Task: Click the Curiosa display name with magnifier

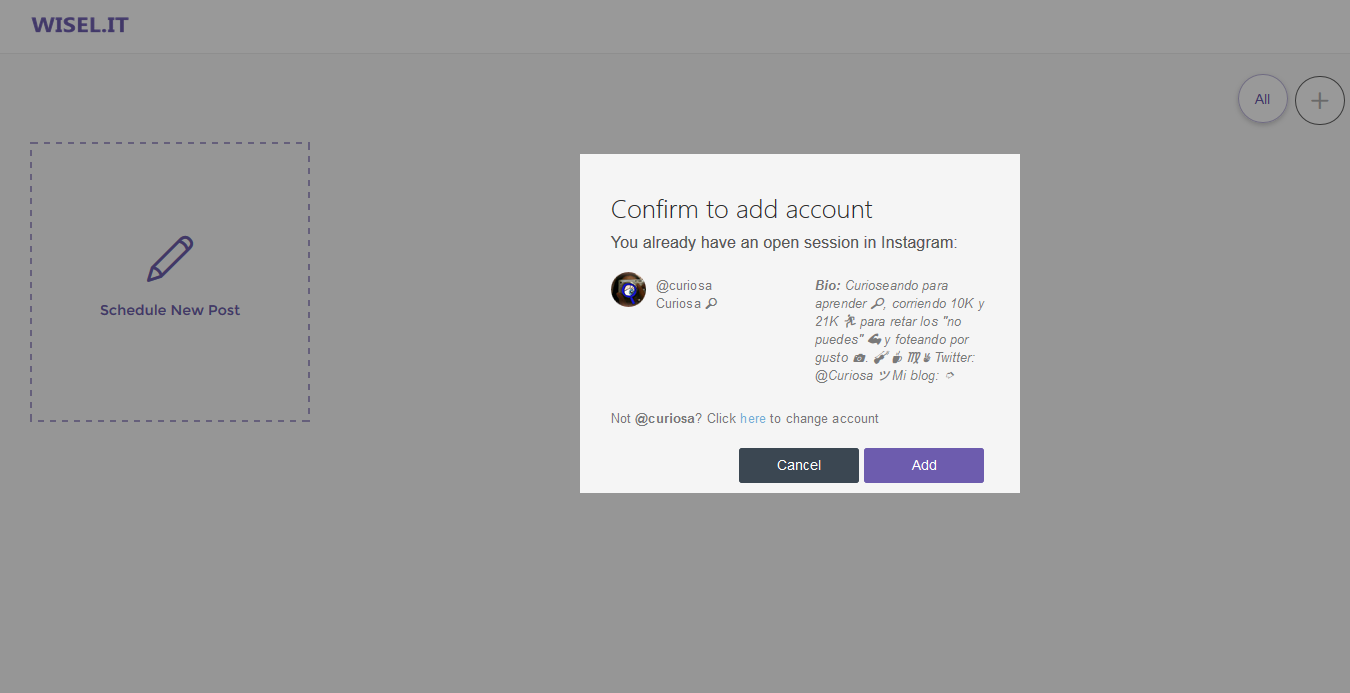Action: coord(687,303)
